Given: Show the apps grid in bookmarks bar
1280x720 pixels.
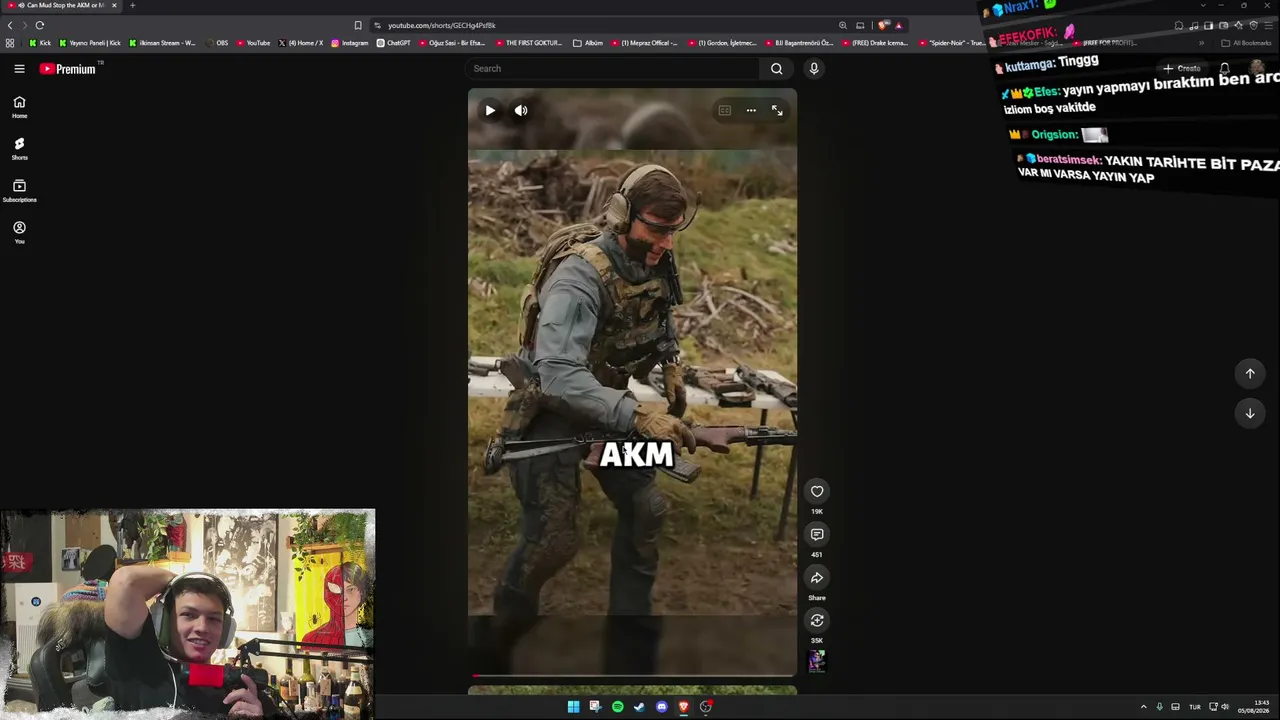Looking at the screenshot, I should (10, 43).
